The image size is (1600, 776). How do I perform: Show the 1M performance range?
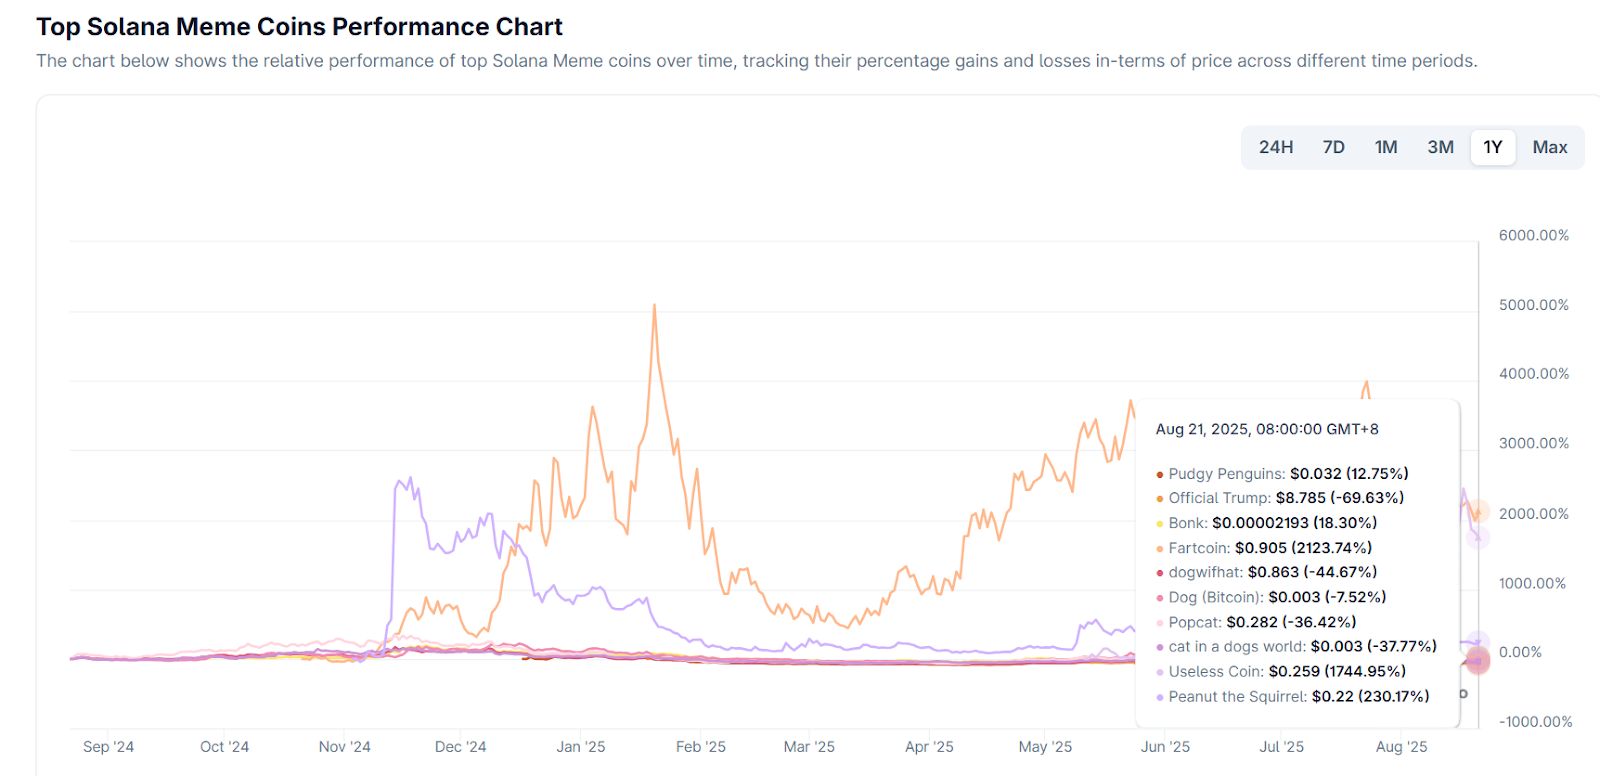pyautogui.click(x=1386, y=147)
